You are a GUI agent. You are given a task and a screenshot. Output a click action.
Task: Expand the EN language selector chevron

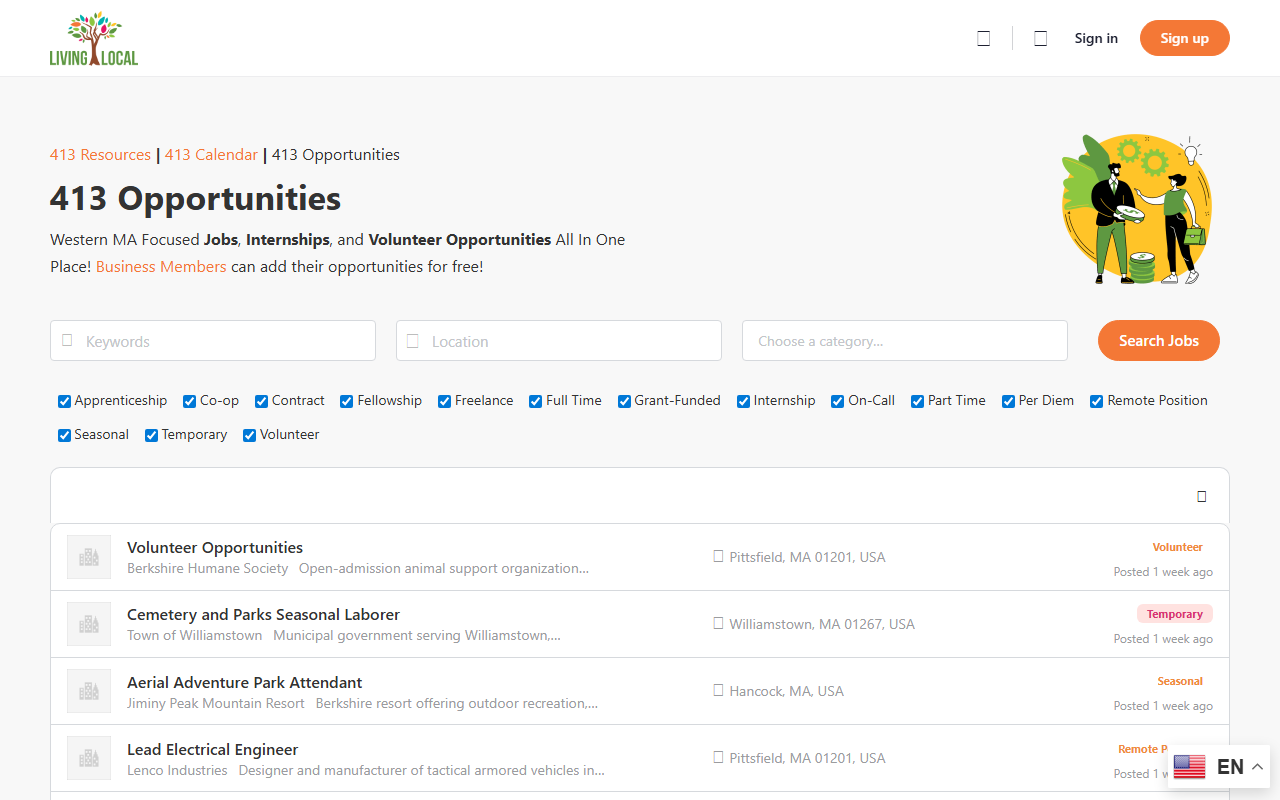(1258, 767)
